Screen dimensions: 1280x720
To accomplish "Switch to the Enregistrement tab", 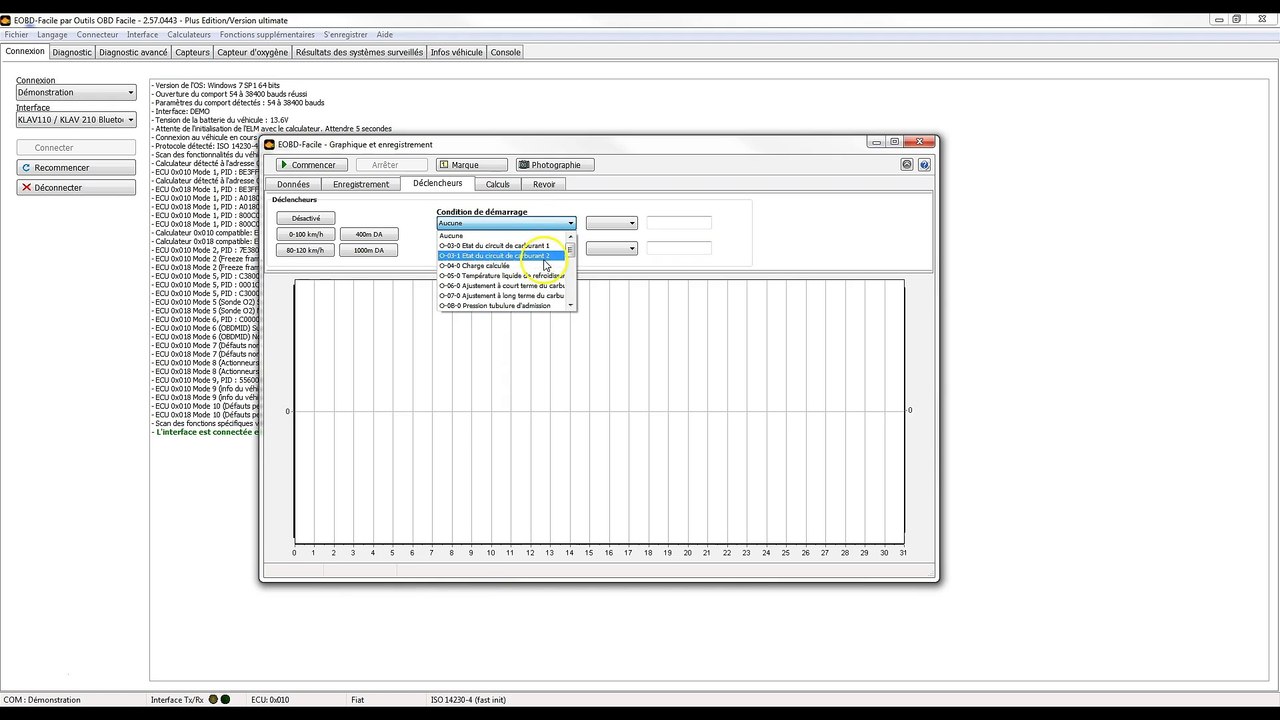I will (x=361, y=184).
